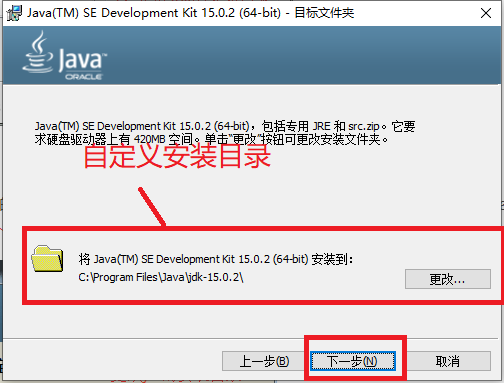Click the text '将 Java(TM) SE Development Kit 15.0.2 (64-bit) 安装到:'
The width and height of the screenshot is (504, 383).
click(x=216, y=259)
